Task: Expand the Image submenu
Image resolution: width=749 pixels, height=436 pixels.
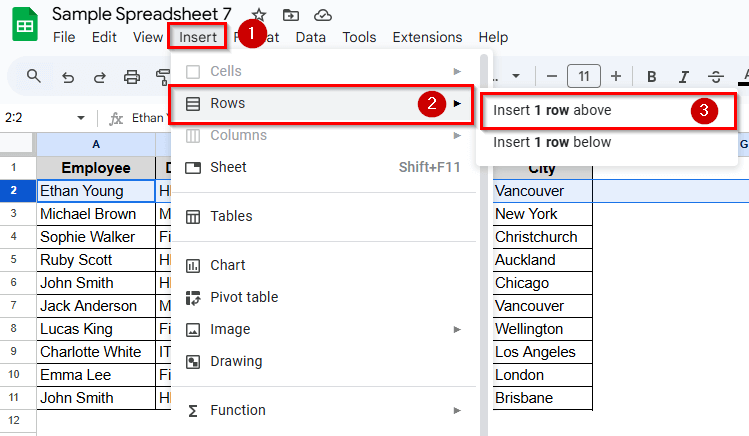Action: pyautogui.click(x=320, y=329)
